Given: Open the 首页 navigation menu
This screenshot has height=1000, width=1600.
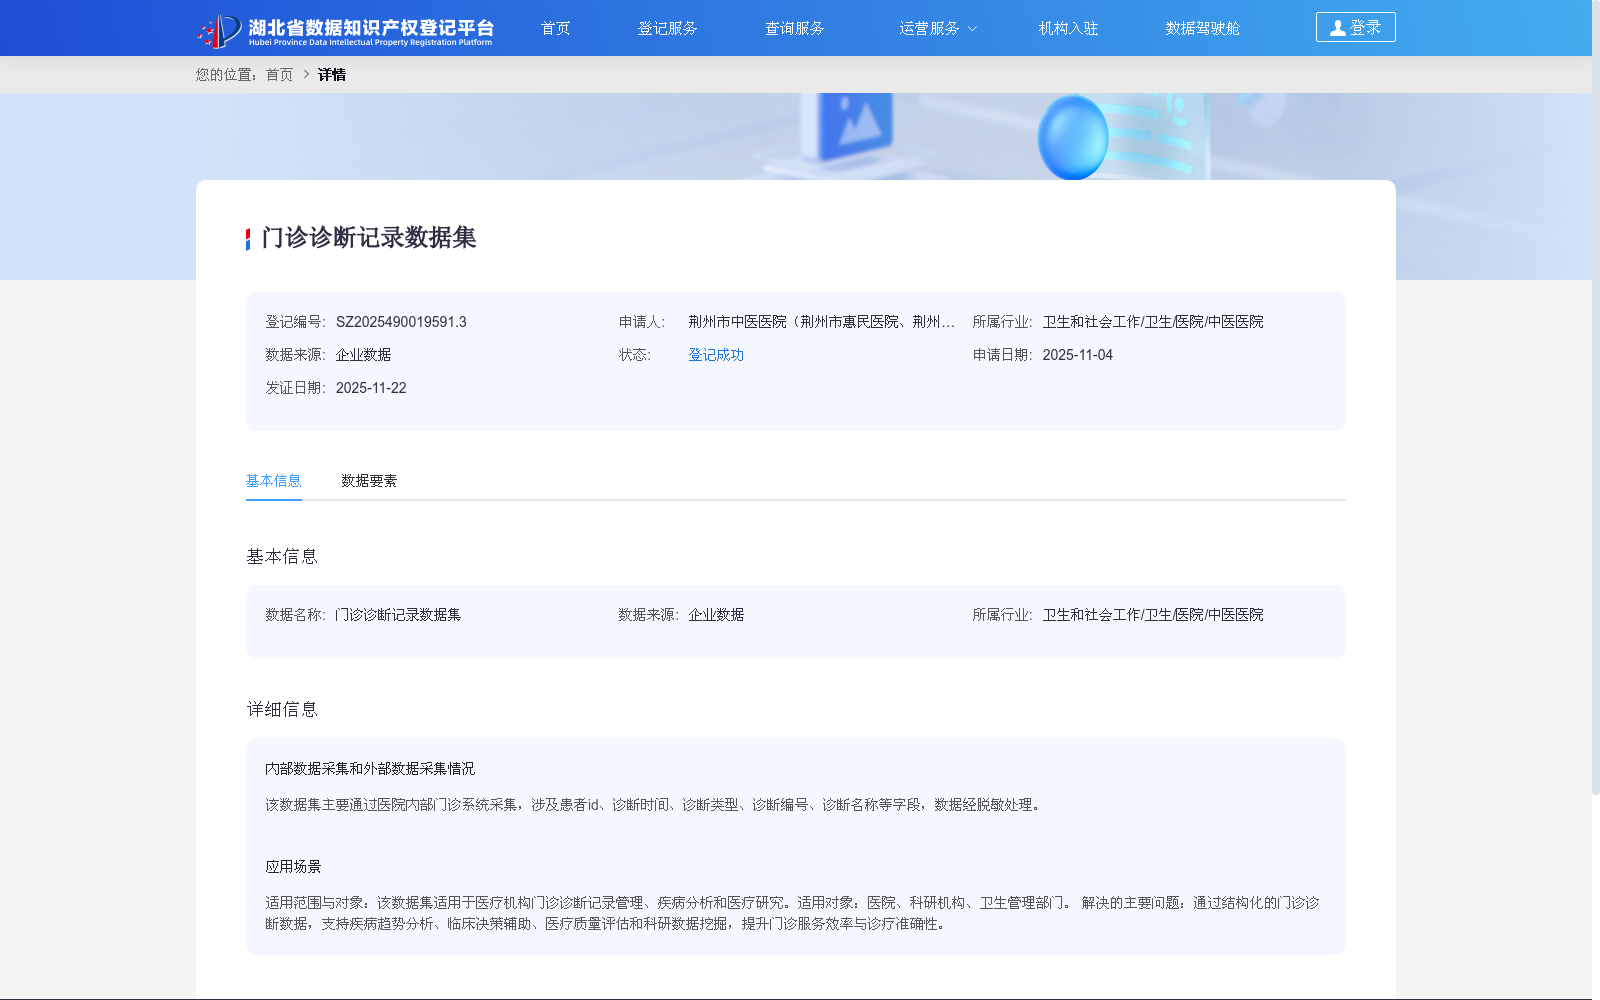Looking at the screenshot, I should [x=555, y=28].
